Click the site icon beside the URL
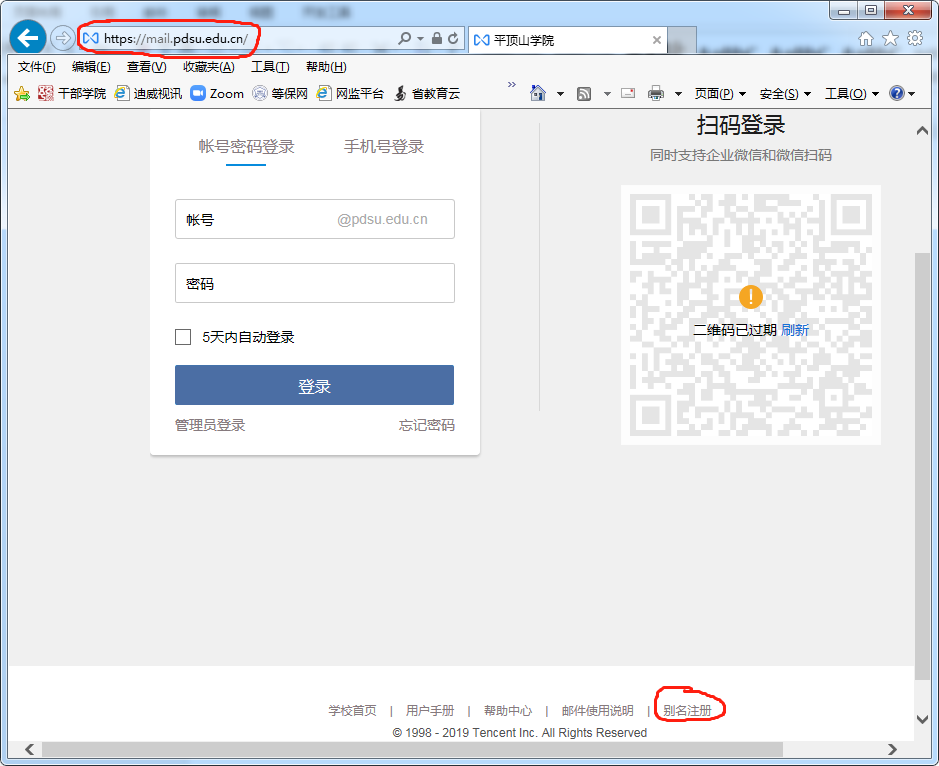 (x=90, y=39)
